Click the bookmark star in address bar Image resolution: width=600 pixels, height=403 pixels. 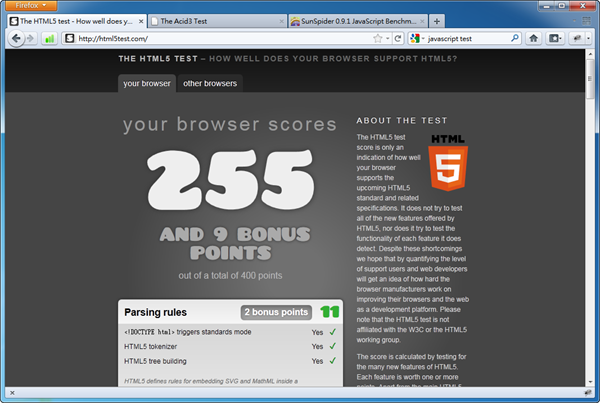(x=376, y=39)
